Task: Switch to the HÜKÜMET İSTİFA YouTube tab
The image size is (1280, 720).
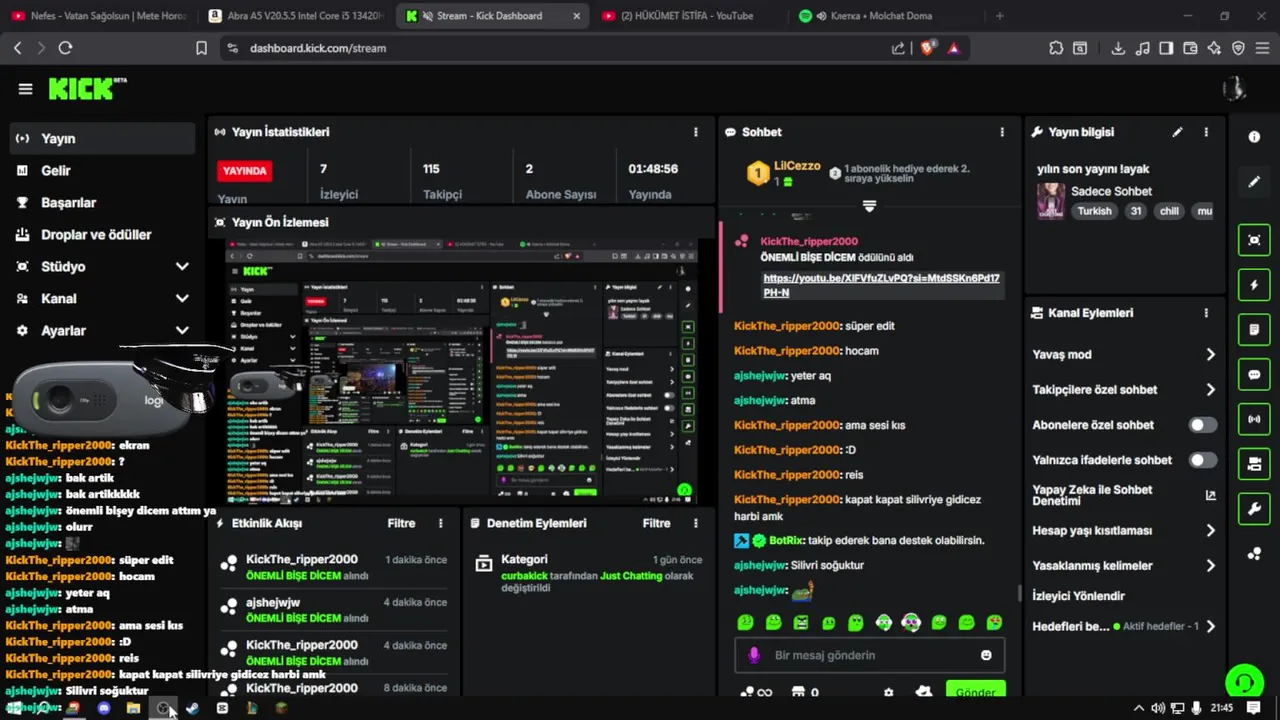Action: tap(690, 16)
